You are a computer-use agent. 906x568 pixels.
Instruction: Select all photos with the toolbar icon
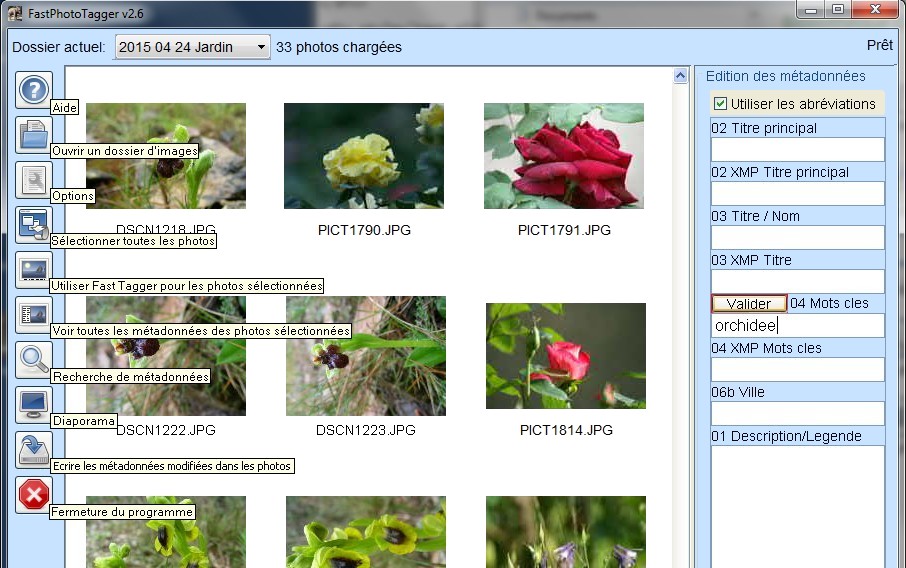(34, 225)
